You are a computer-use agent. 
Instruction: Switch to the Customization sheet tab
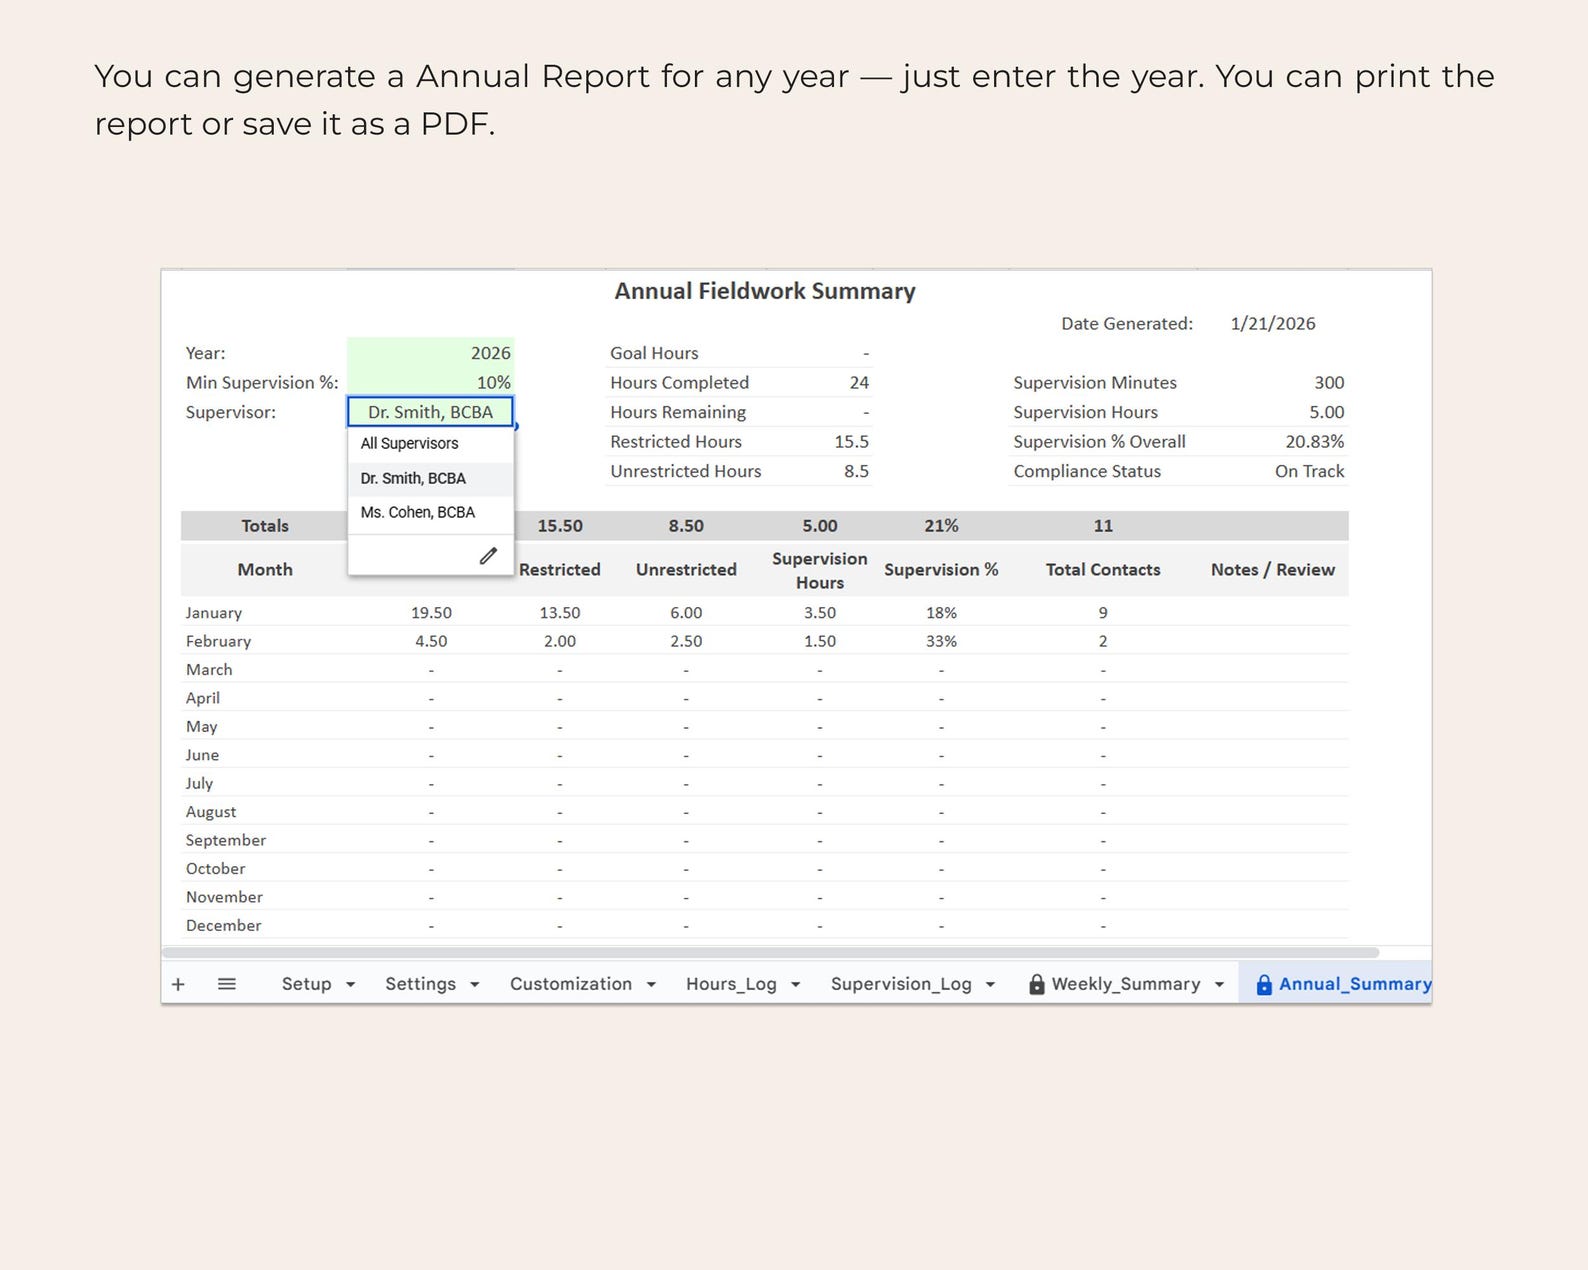(571, 984)
